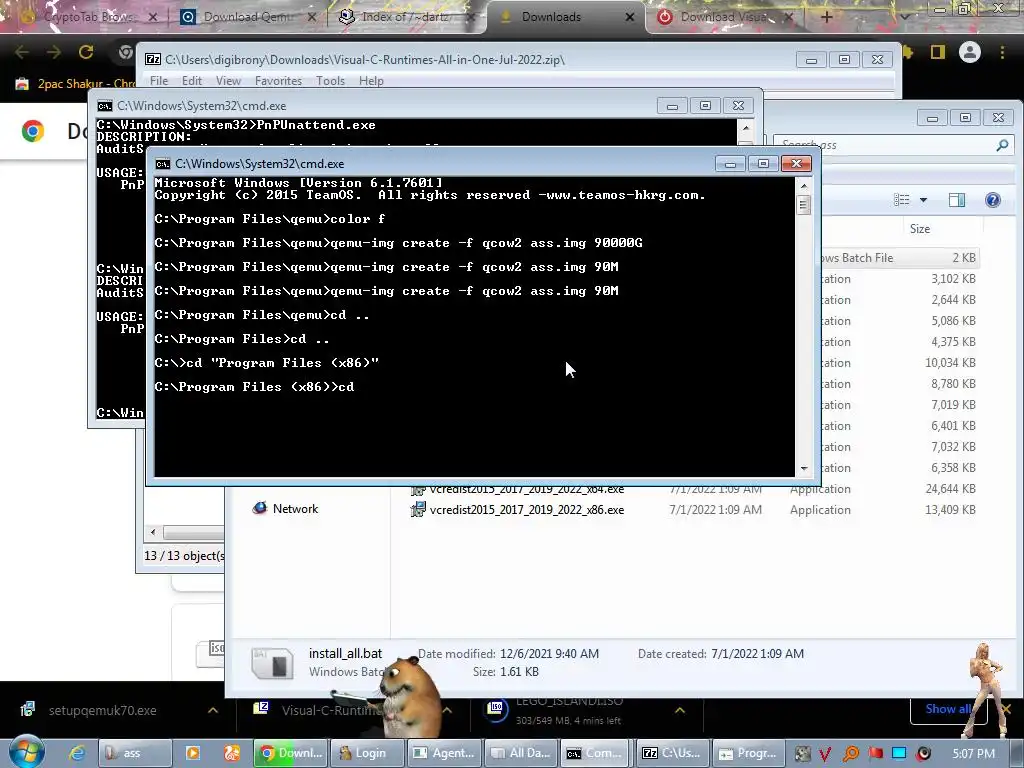Click the Explorer help question mark icon
The height and width of the screenshot is (768, 1024).
click(x=993, y=200)
